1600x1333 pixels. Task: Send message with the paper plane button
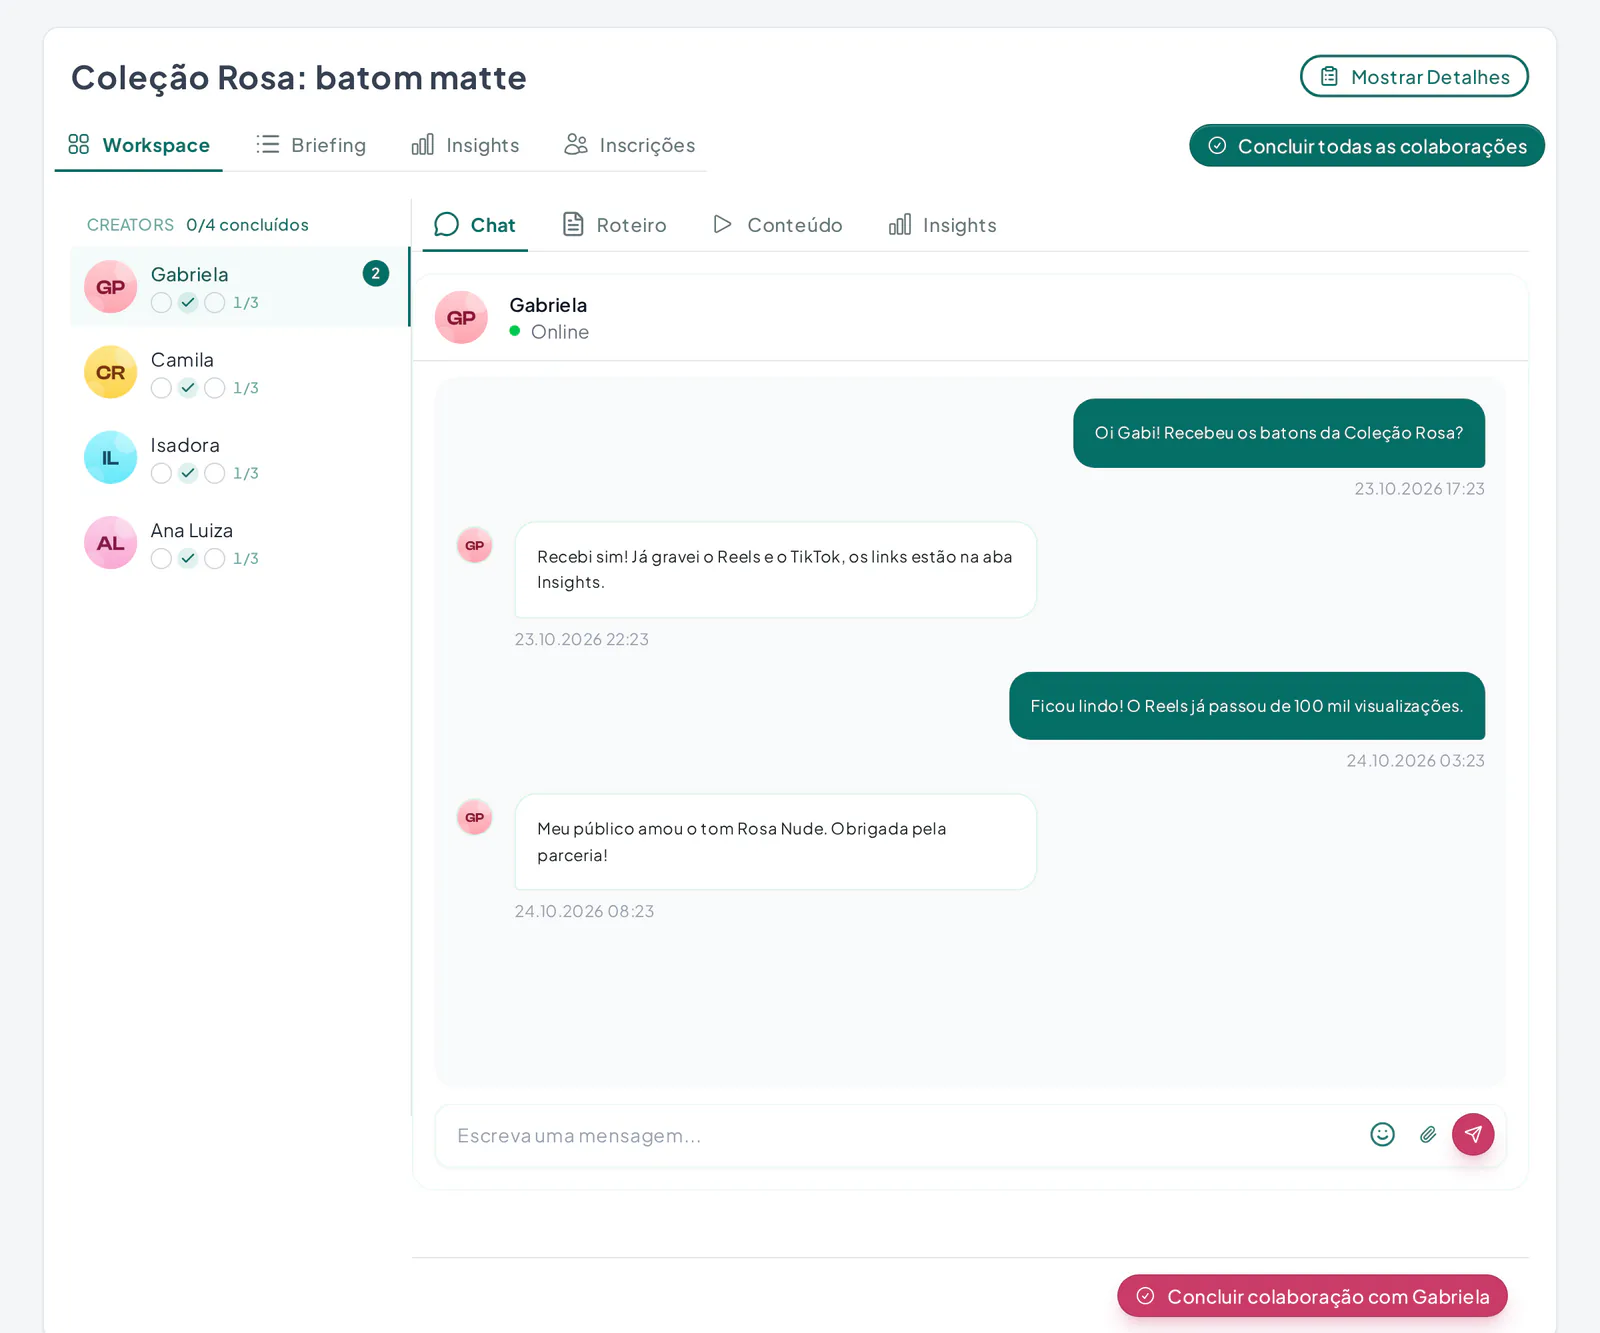click(x=1473, y=1134)
